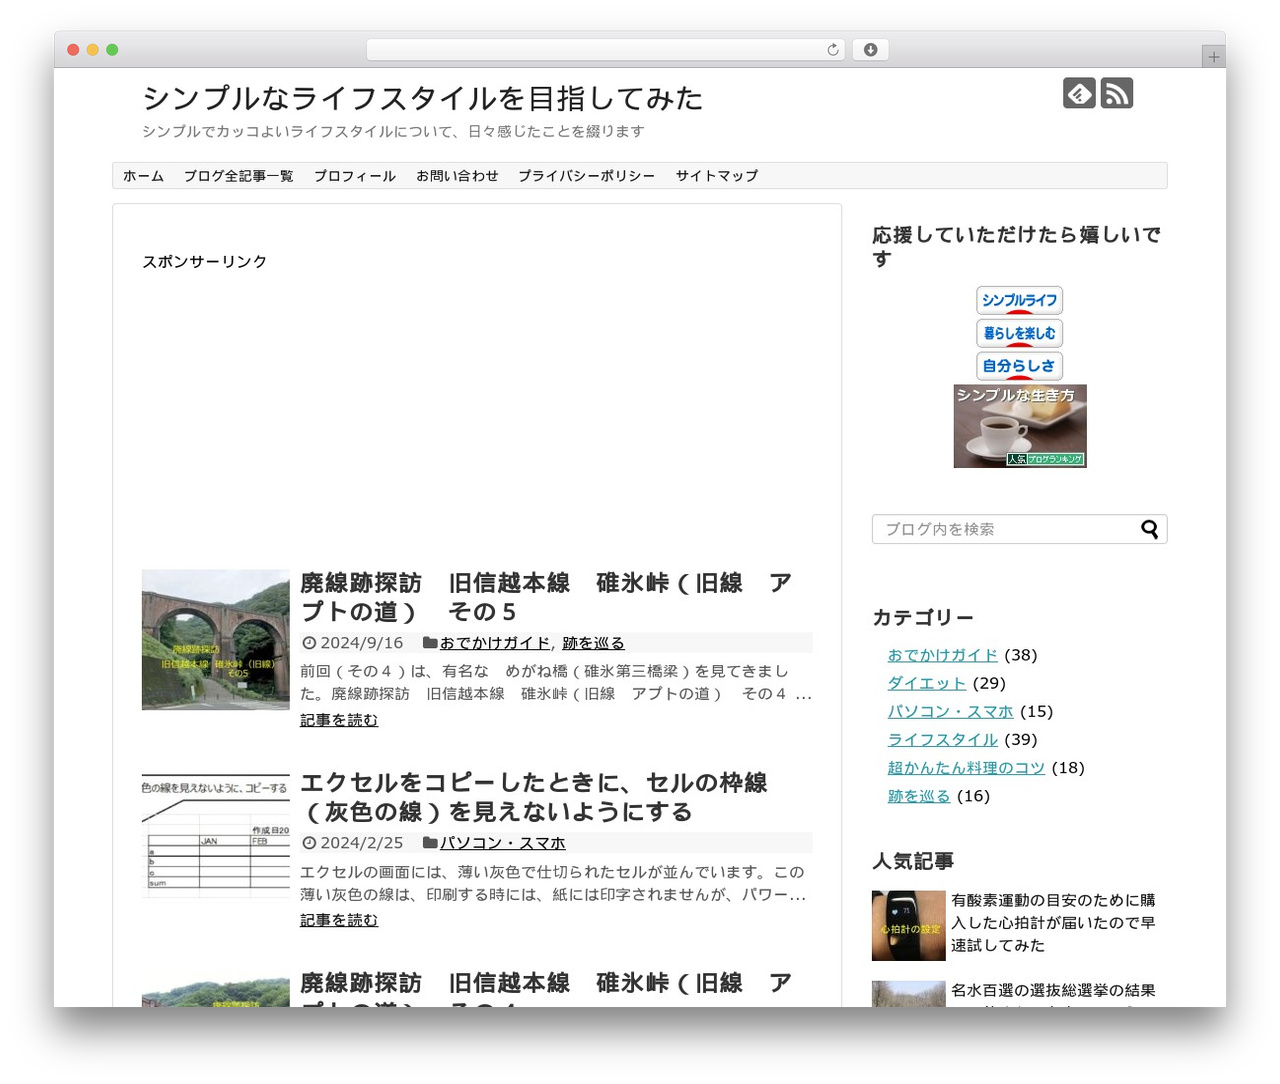Screen dimensions: 1280x1084
Task: Click the 暮らしを楽しむ ranking banner
Action: [x=1019, y=333]
